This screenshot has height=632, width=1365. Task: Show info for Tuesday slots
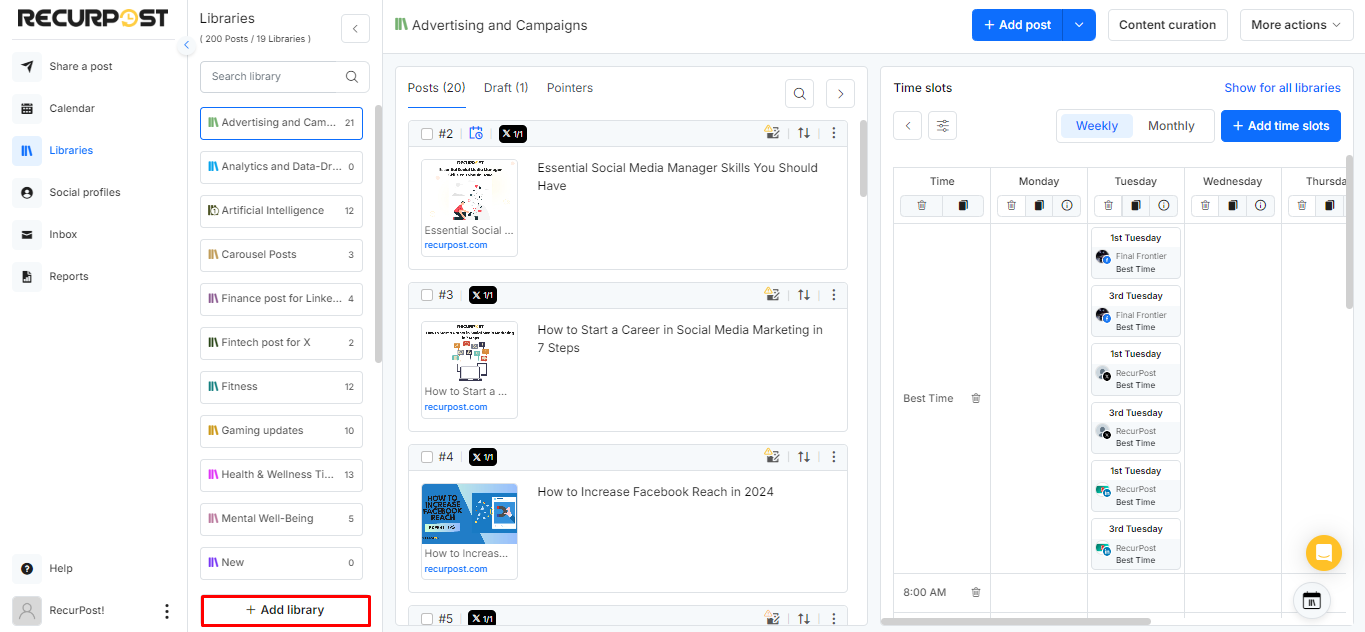click(x=1163, y=205)
